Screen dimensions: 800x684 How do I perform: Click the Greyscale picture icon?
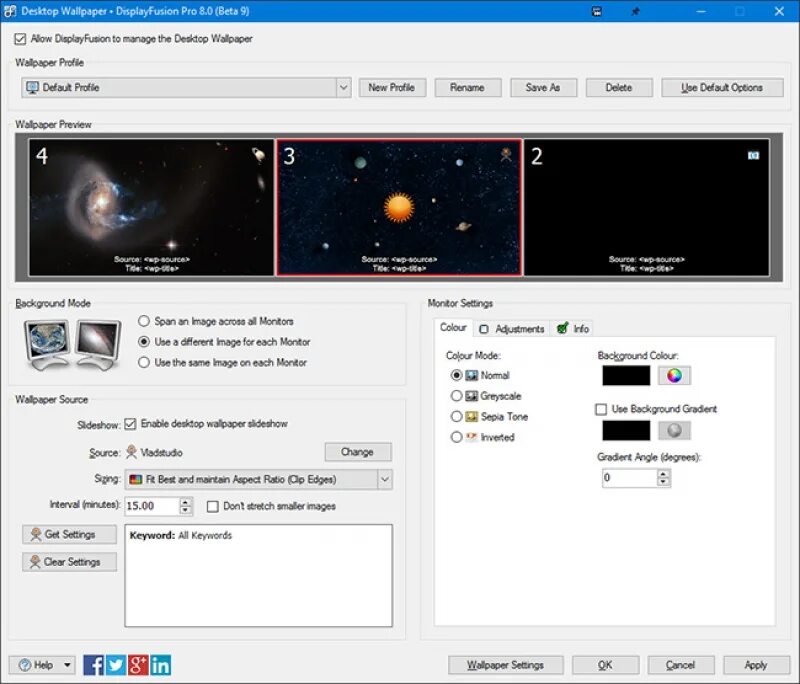tap(471, 396)
